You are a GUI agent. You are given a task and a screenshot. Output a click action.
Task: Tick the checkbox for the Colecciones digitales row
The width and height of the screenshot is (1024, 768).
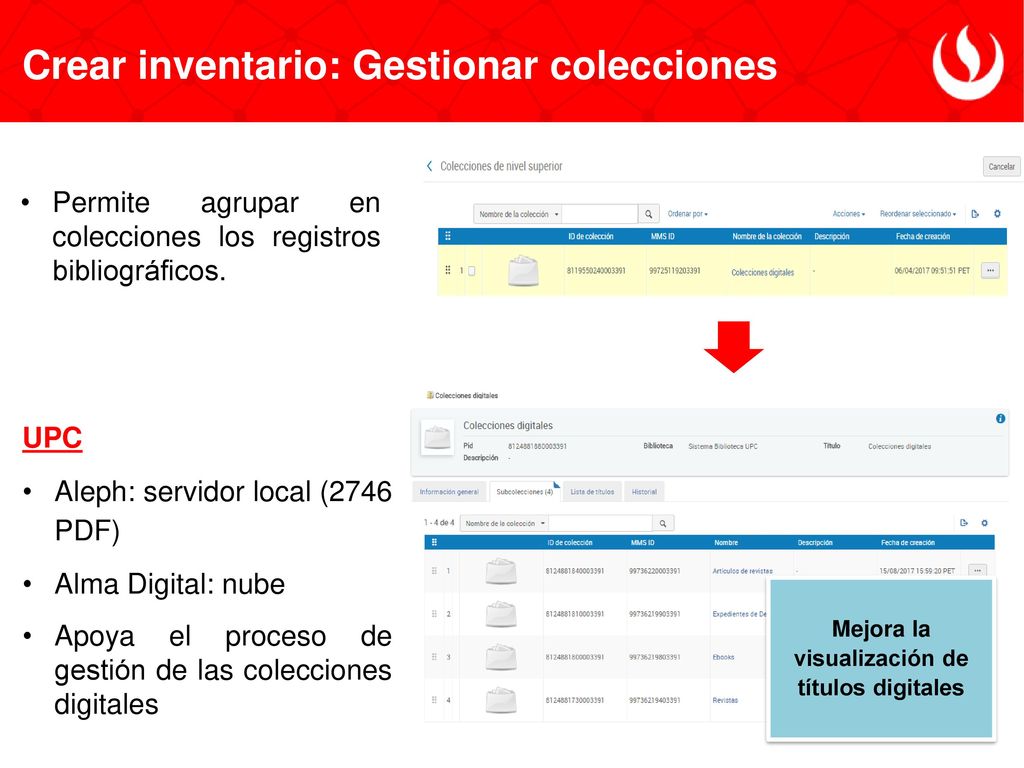point(472,270)
